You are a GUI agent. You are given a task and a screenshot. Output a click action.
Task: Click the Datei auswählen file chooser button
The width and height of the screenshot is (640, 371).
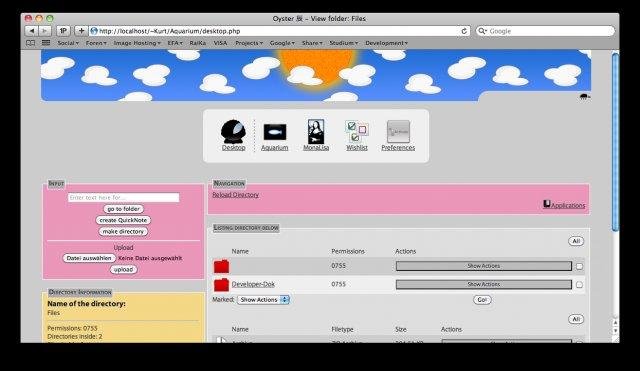click(x=89, y=258)
